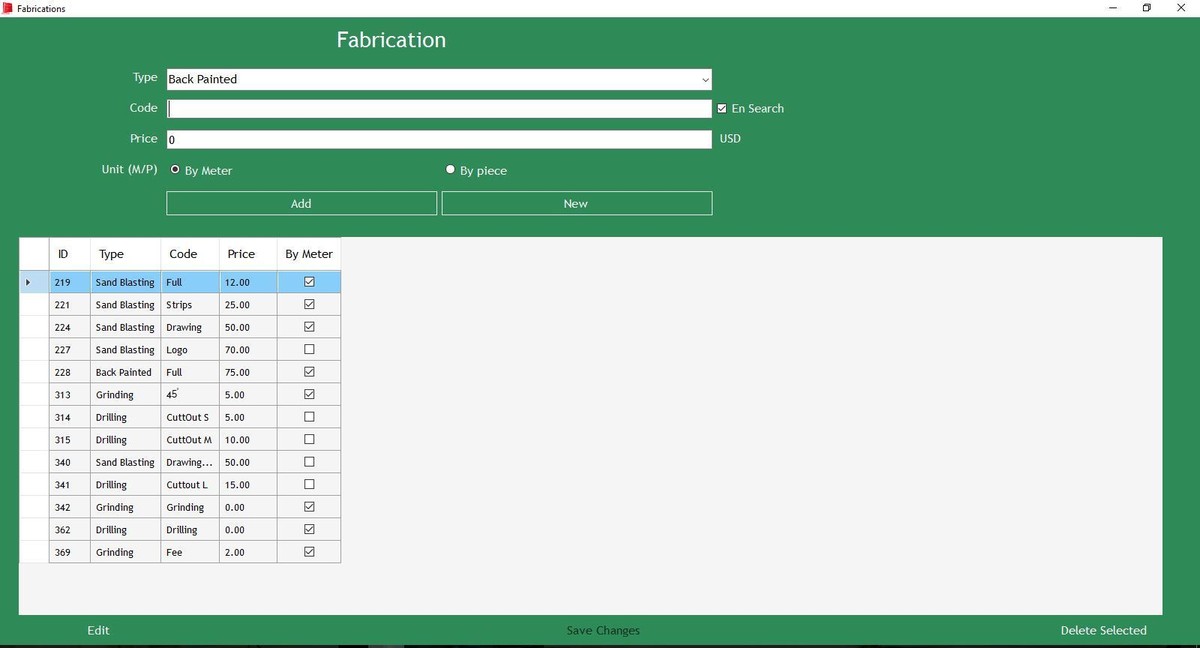This screenshot has width=1200, height=648.
Task: Click the Code input field
Action: (x=439, y=109)
